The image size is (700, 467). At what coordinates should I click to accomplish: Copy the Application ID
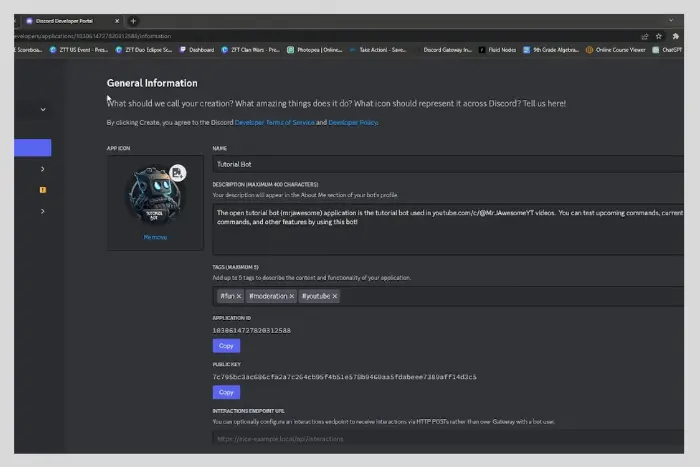pos(226,346)
